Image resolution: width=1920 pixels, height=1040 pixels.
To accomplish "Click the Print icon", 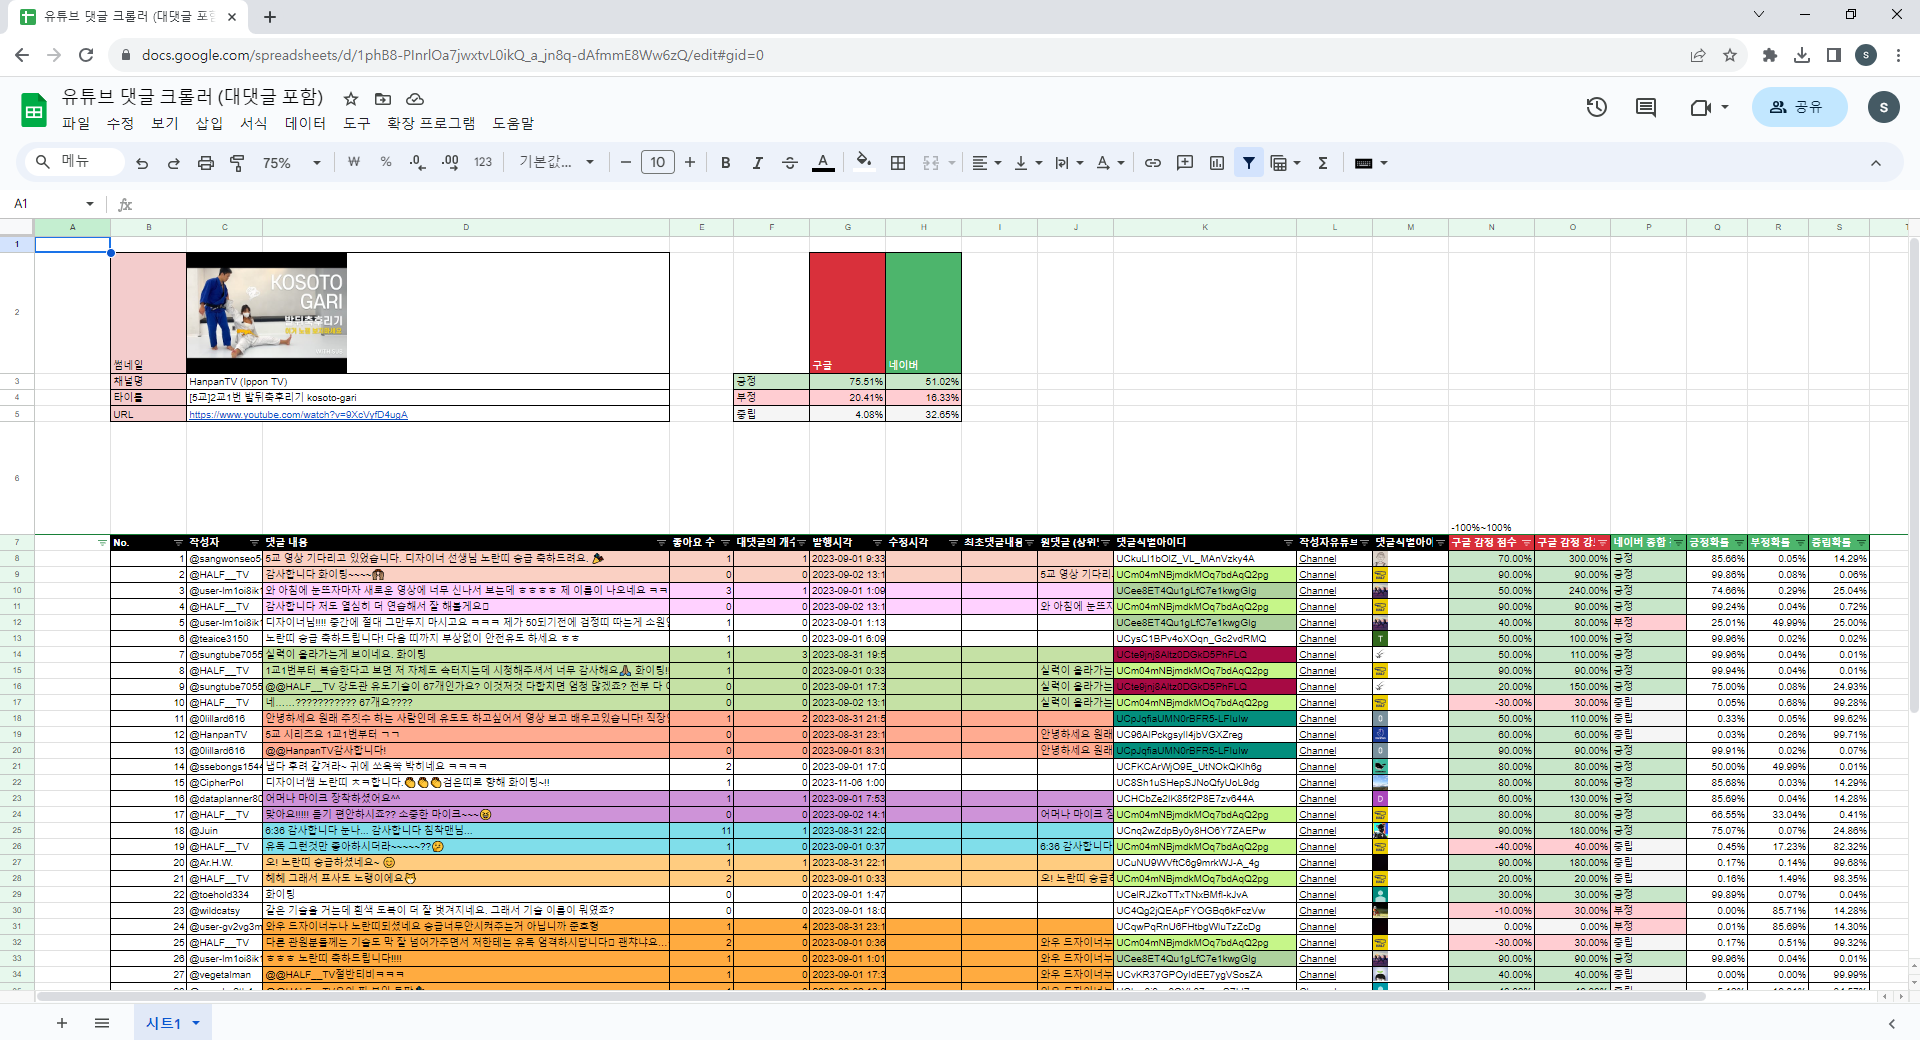I will tap(205, 163).
